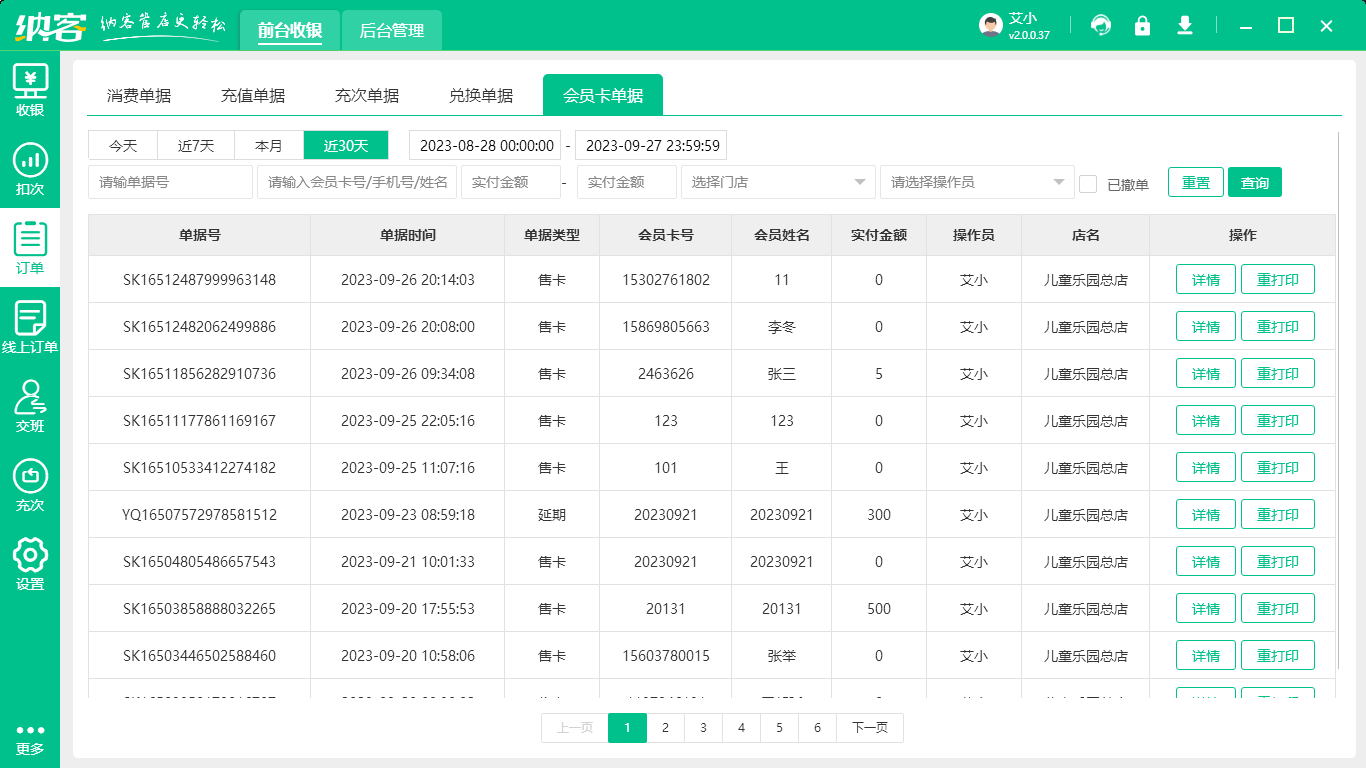Click the lock icon in title bar
Image resolution: width=1366 pixels, height=768 pixels.
[1143, 25]
